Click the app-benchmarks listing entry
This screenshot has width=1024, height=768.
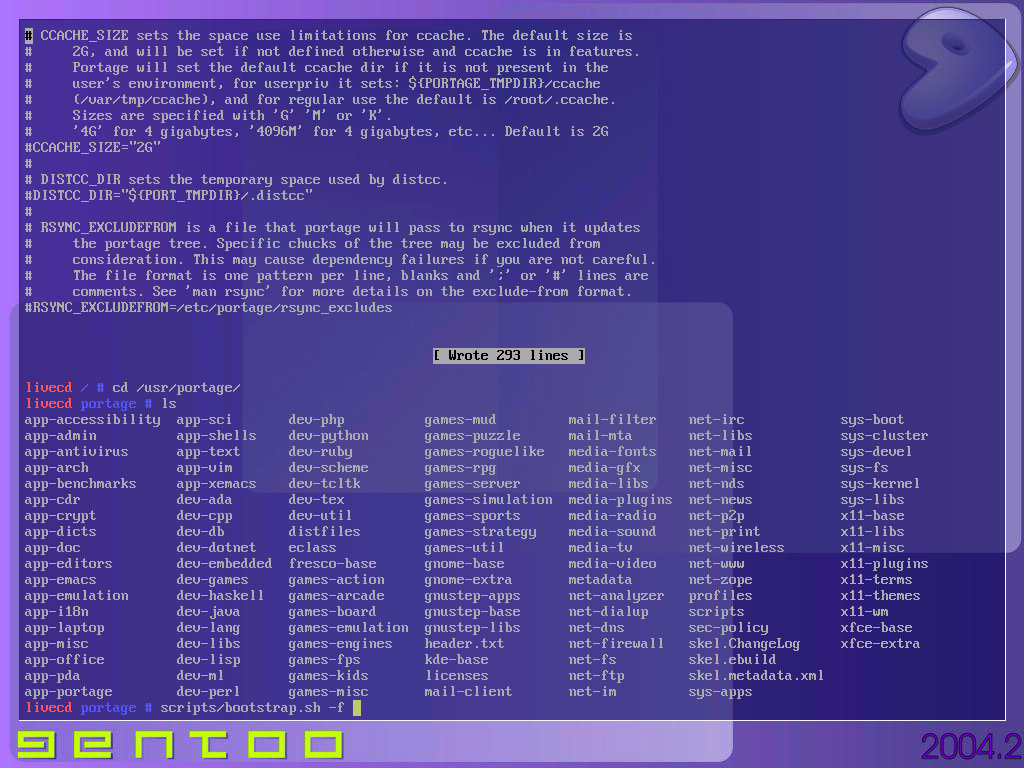pos(80,484)
